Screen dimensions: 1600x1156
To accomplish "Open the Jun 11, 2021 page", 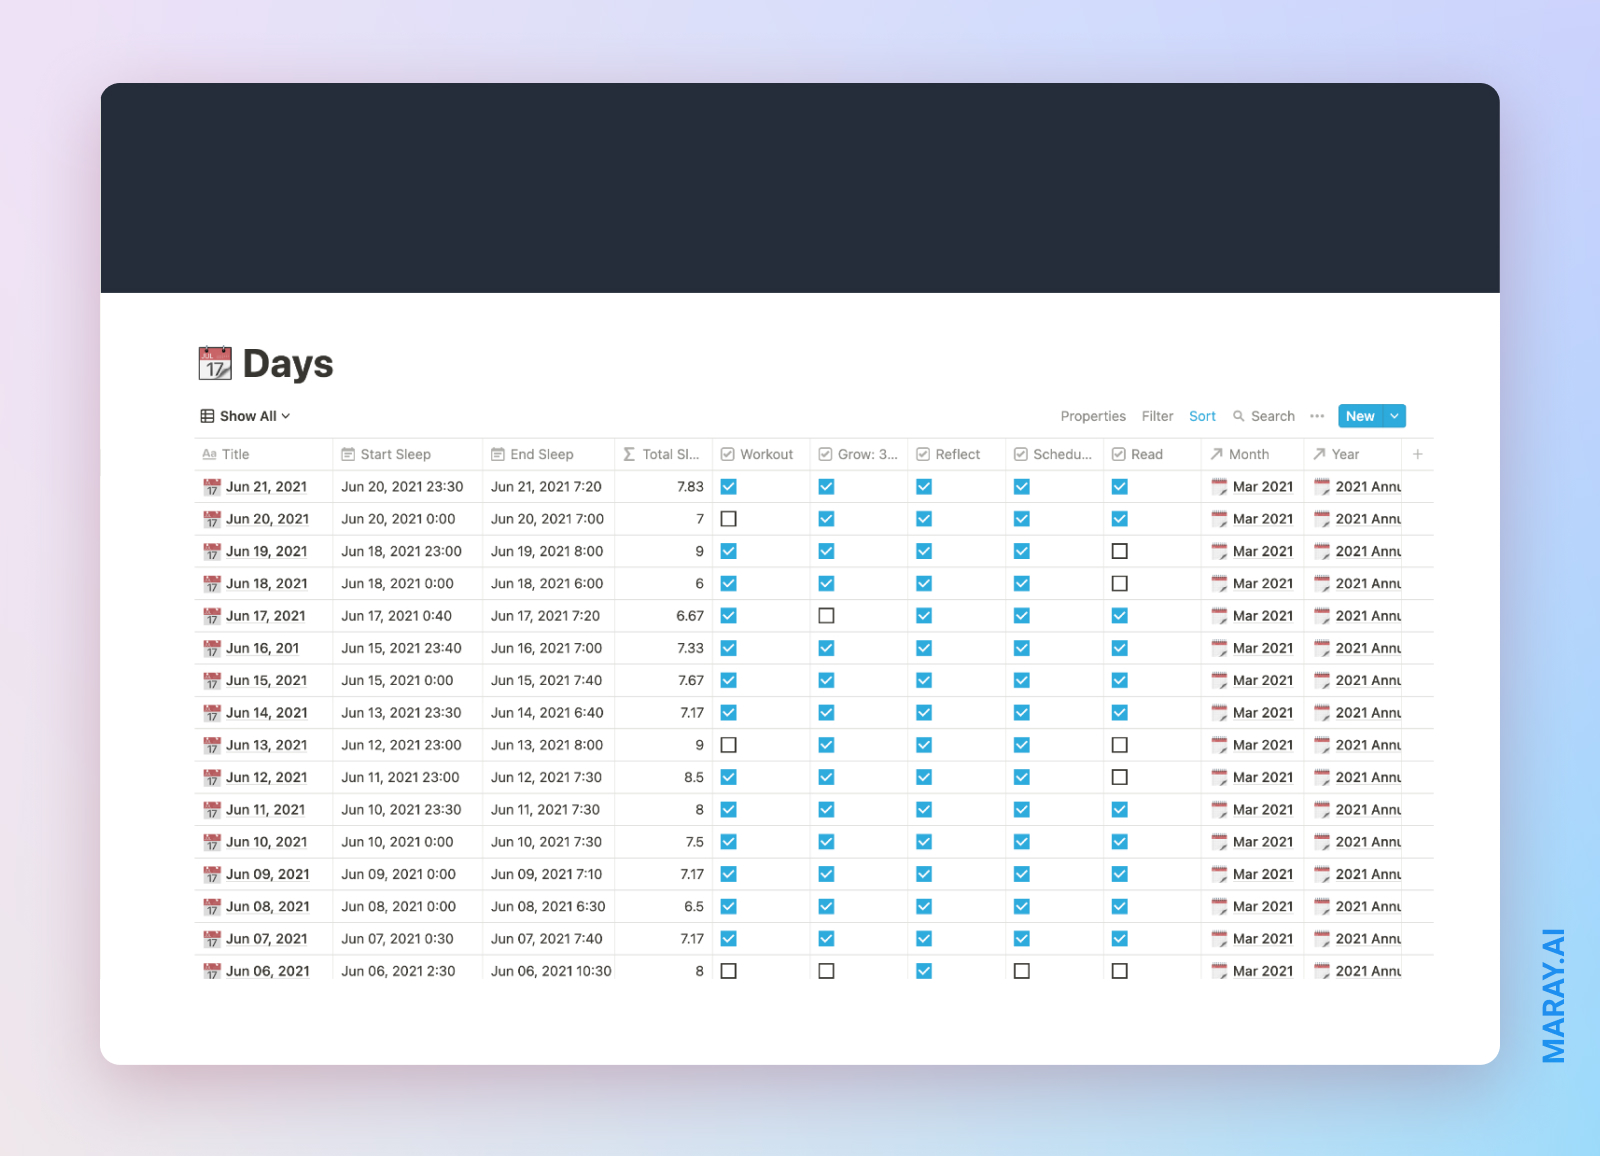I will (265, 810).
